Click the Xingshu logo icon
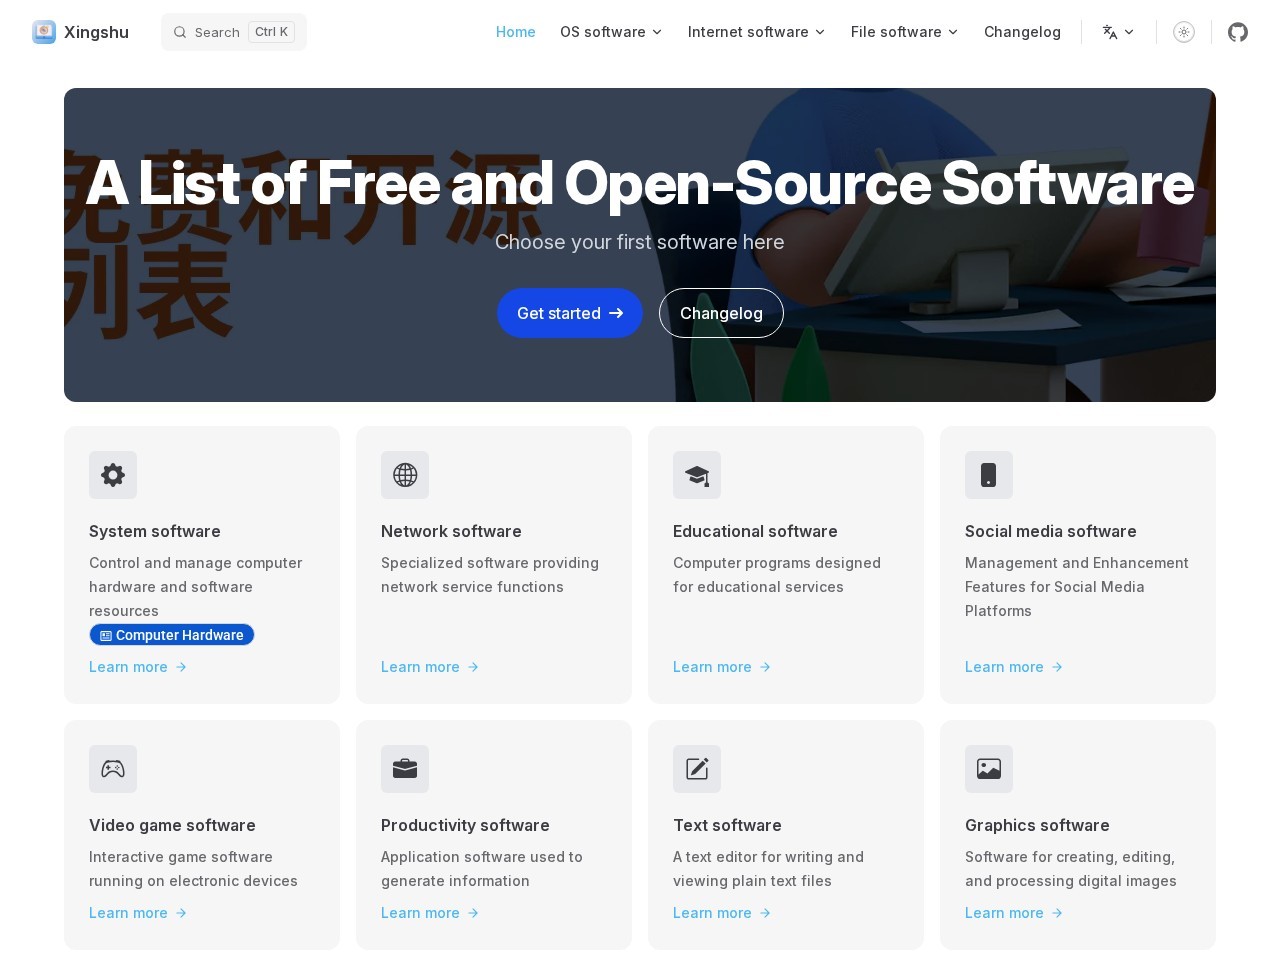This screenshot has height=960, width=1280. click(x=44, y=32)
